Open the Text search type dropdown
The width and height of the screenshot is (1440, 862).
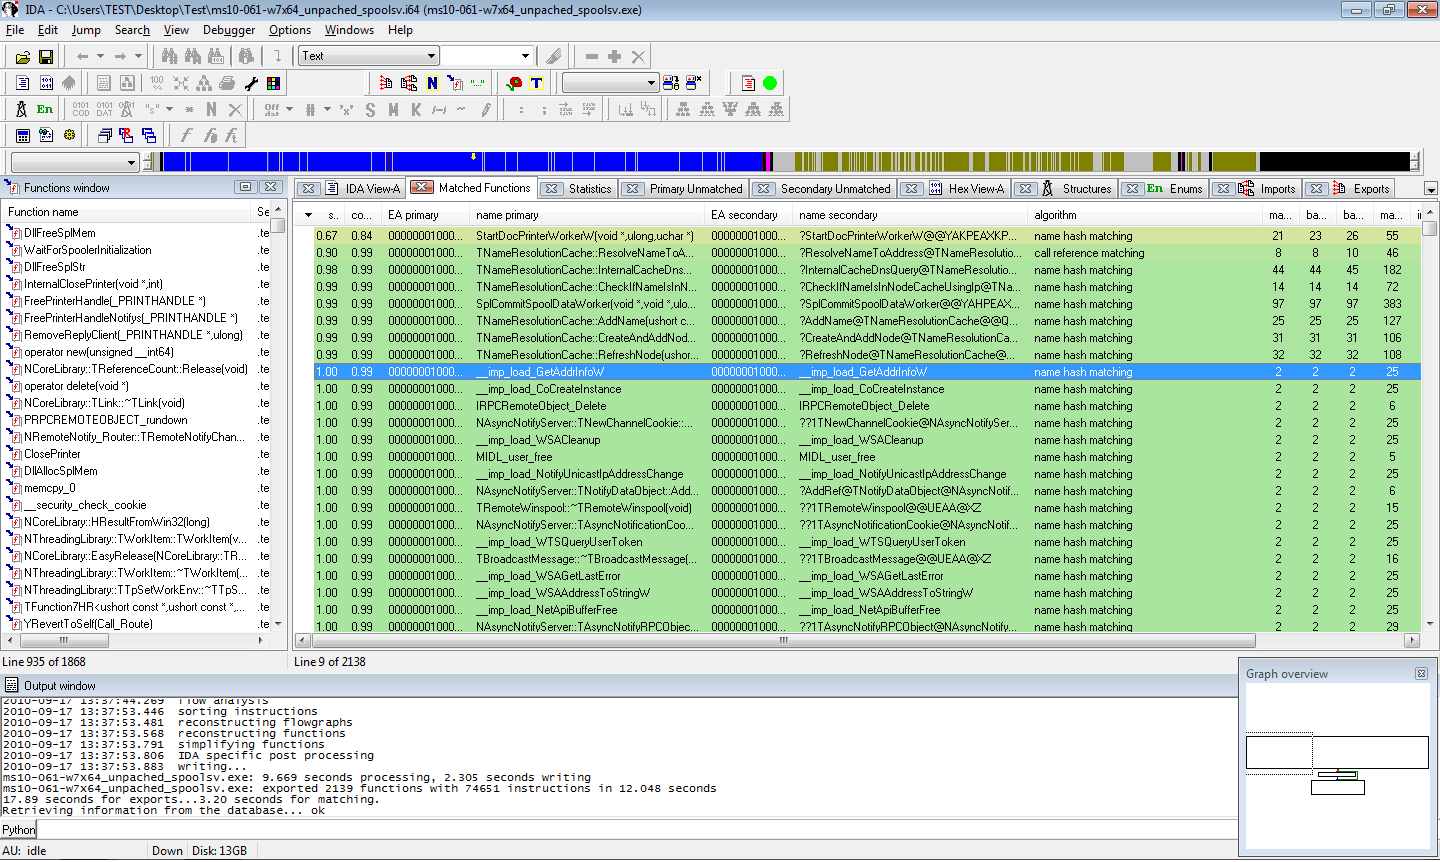point(369,56)
